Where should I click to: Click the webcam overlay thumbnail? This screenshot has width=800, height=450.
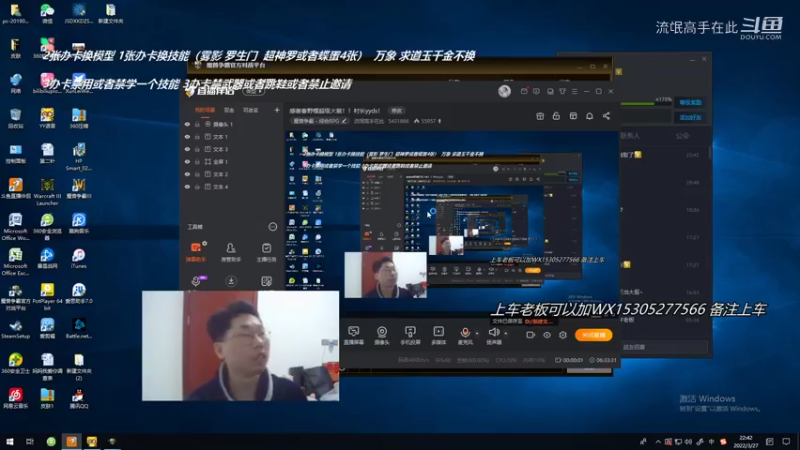240,345
